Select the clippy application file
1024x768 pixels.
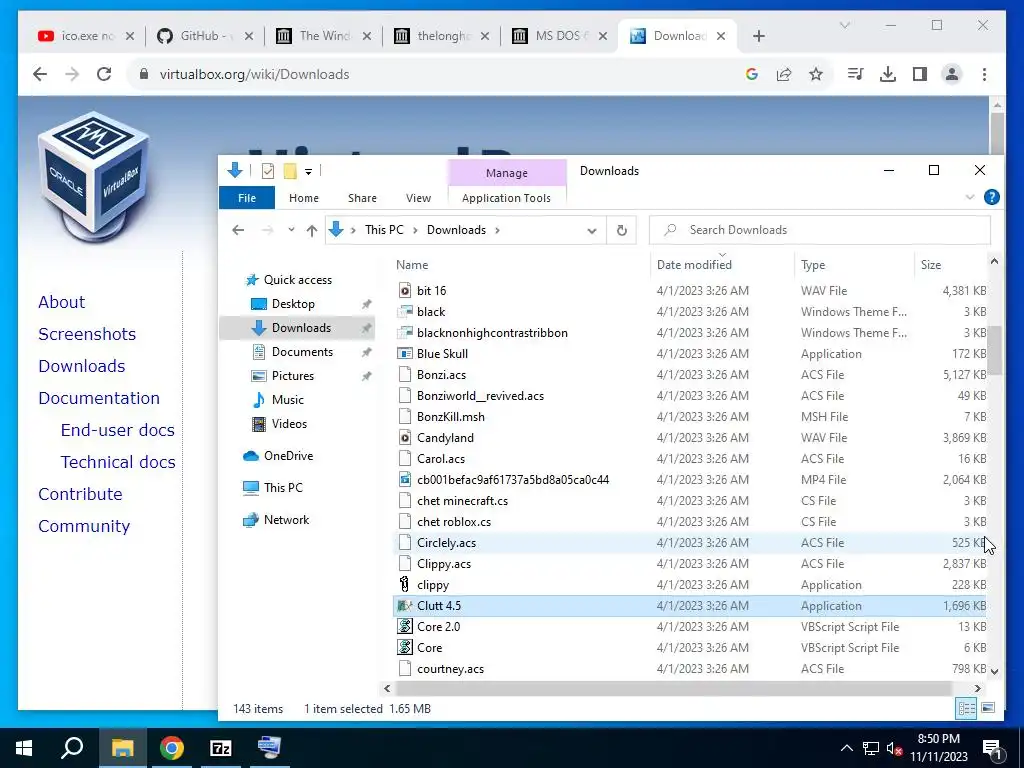433,585
